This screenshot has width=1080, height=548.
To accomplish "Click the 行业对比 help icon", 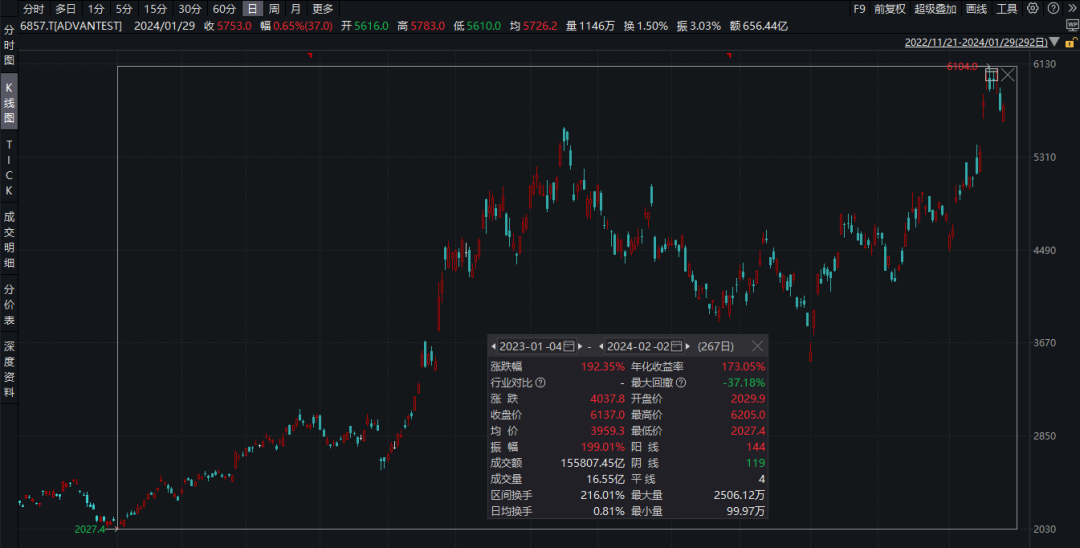I will point(541,382).
